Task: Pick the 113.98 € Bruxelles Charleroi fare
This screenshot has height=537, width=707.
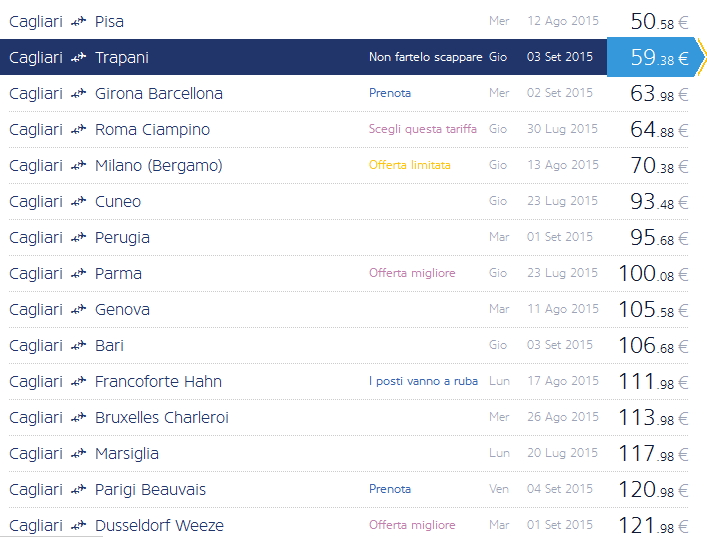Action: pos(652,417)
